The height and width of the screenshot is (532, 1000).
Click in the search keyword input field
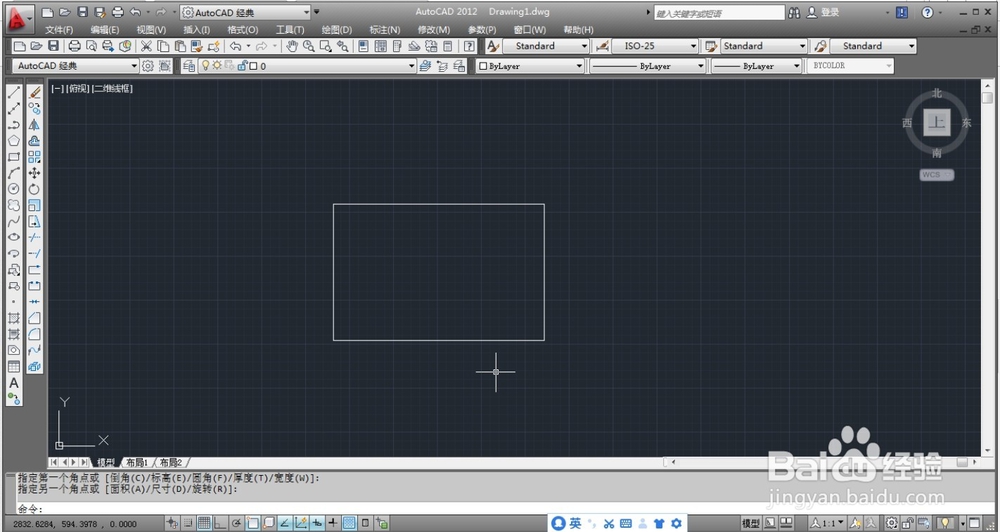719,13
